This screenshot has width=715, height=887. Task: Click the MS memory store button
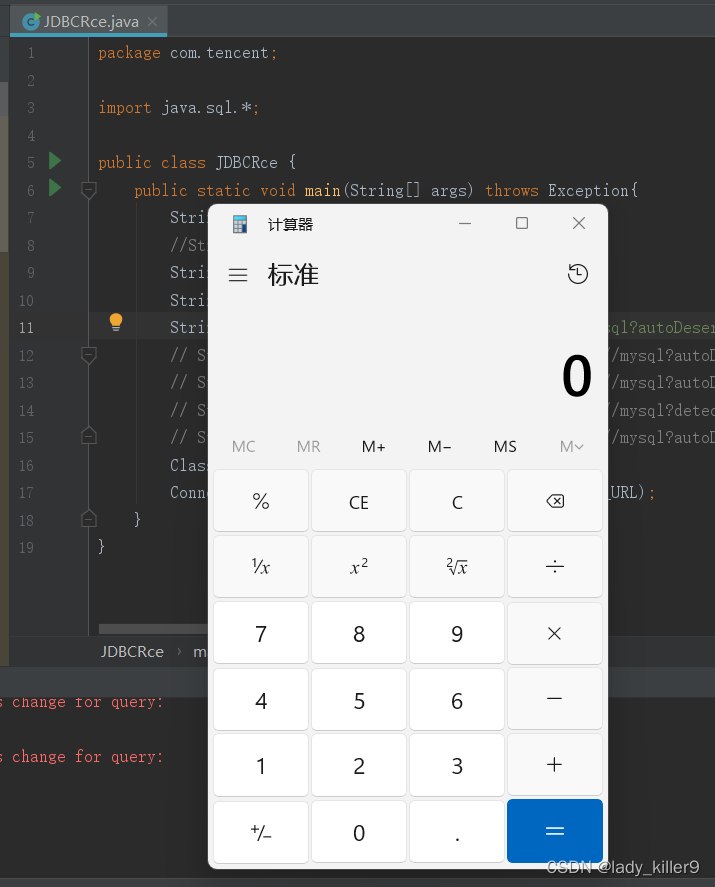click(505, 447)
